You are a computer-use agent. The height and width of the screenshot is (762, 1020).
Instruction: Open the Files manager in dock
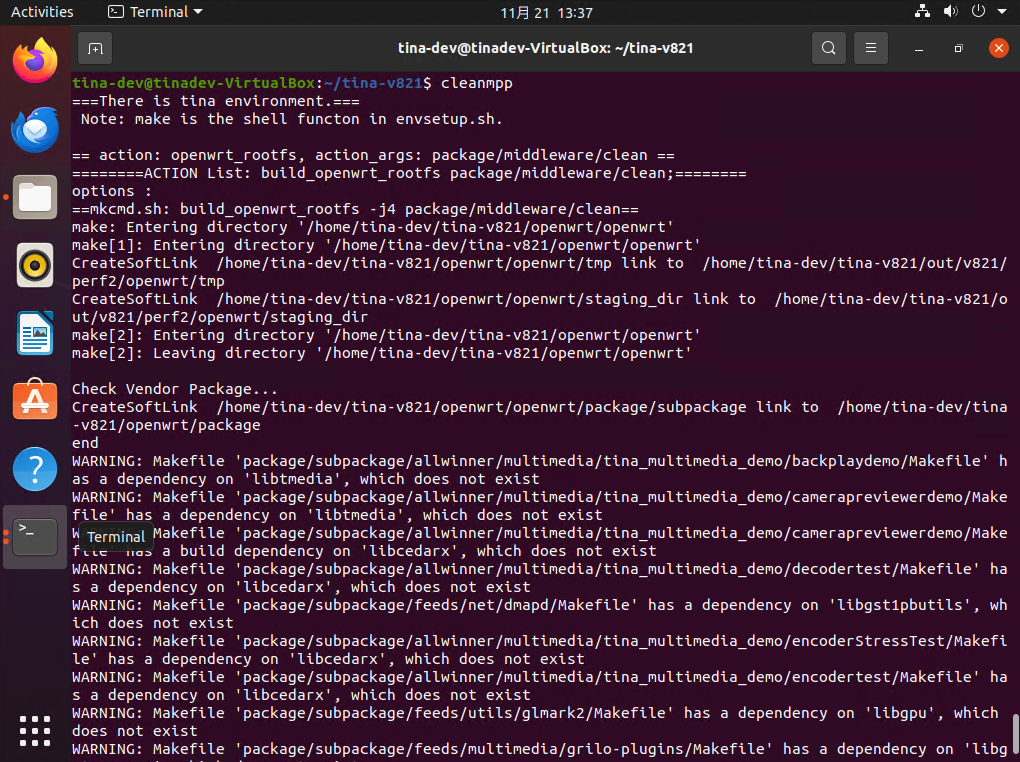click(35, 197)
